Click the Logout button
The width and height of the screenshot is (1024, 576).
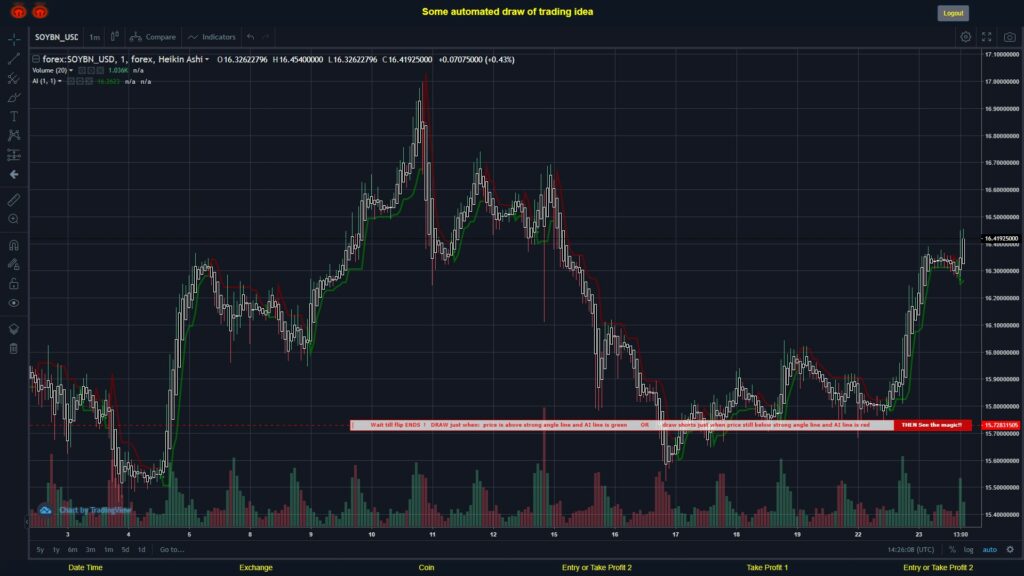pos(953,13)
